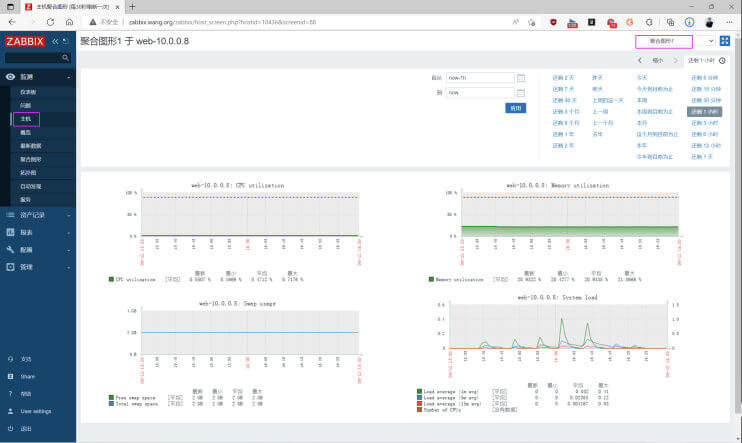
Task: Open the support headset icon in sidebar
Action: point(10,359)
